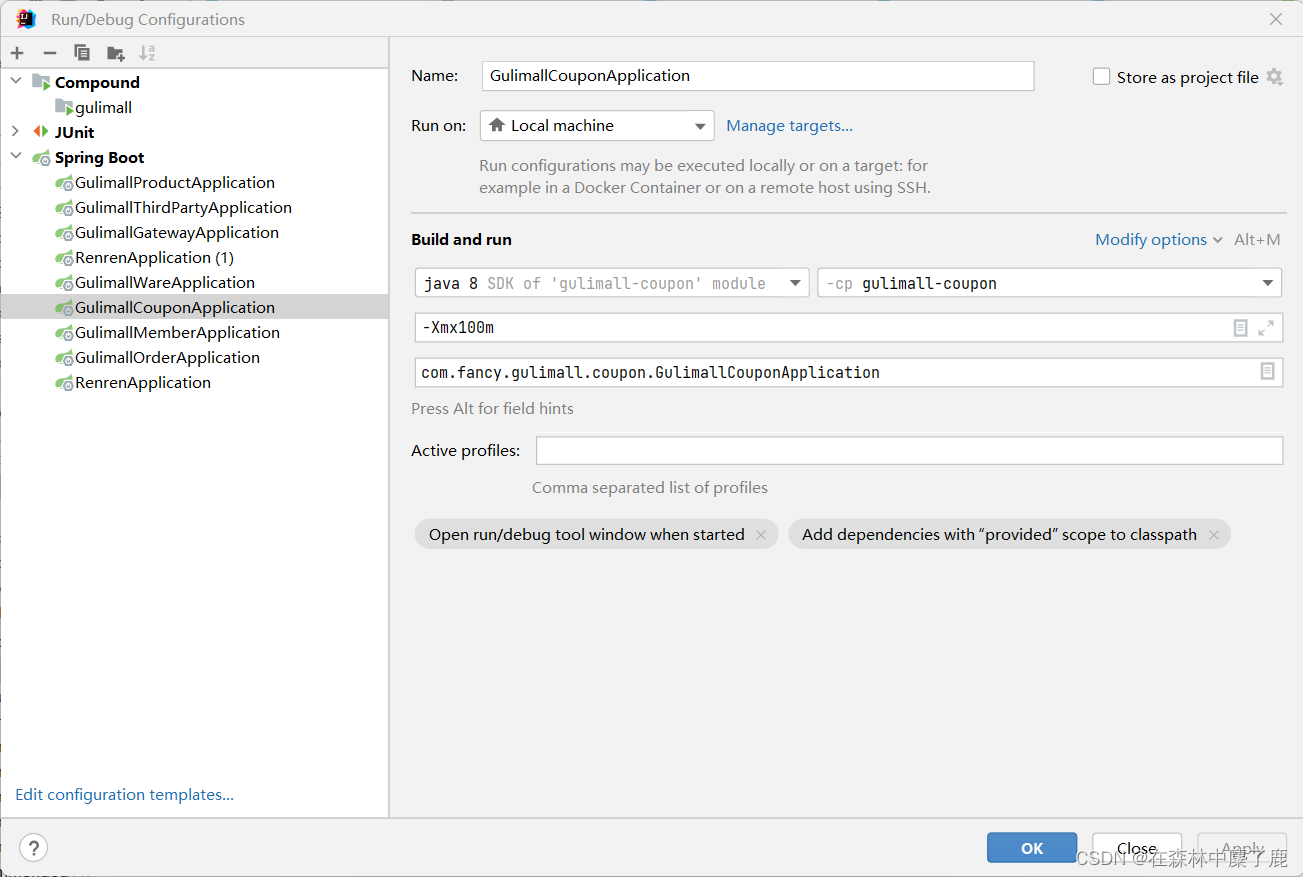Click the Copy Configuration icon
The image size is (1303, 877).
tap(82, 53)
